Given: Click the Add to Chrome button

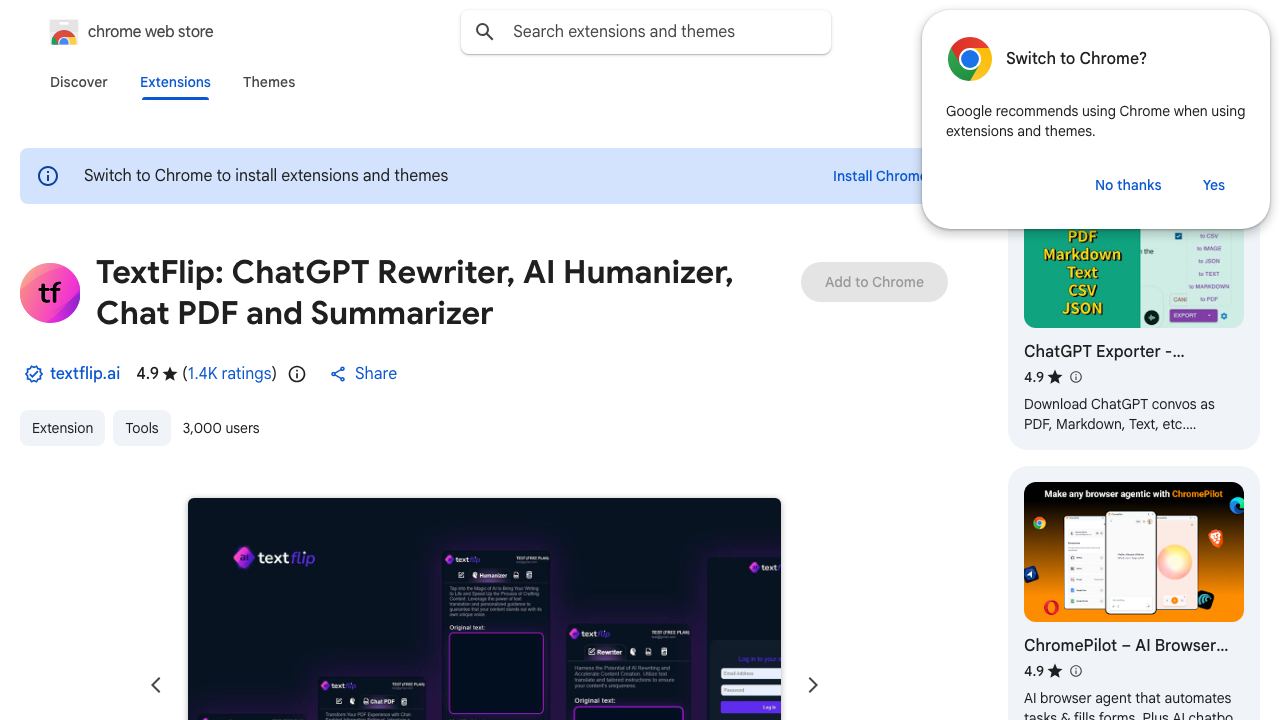Looking at the screenshot, I should (x=874, y=282).
